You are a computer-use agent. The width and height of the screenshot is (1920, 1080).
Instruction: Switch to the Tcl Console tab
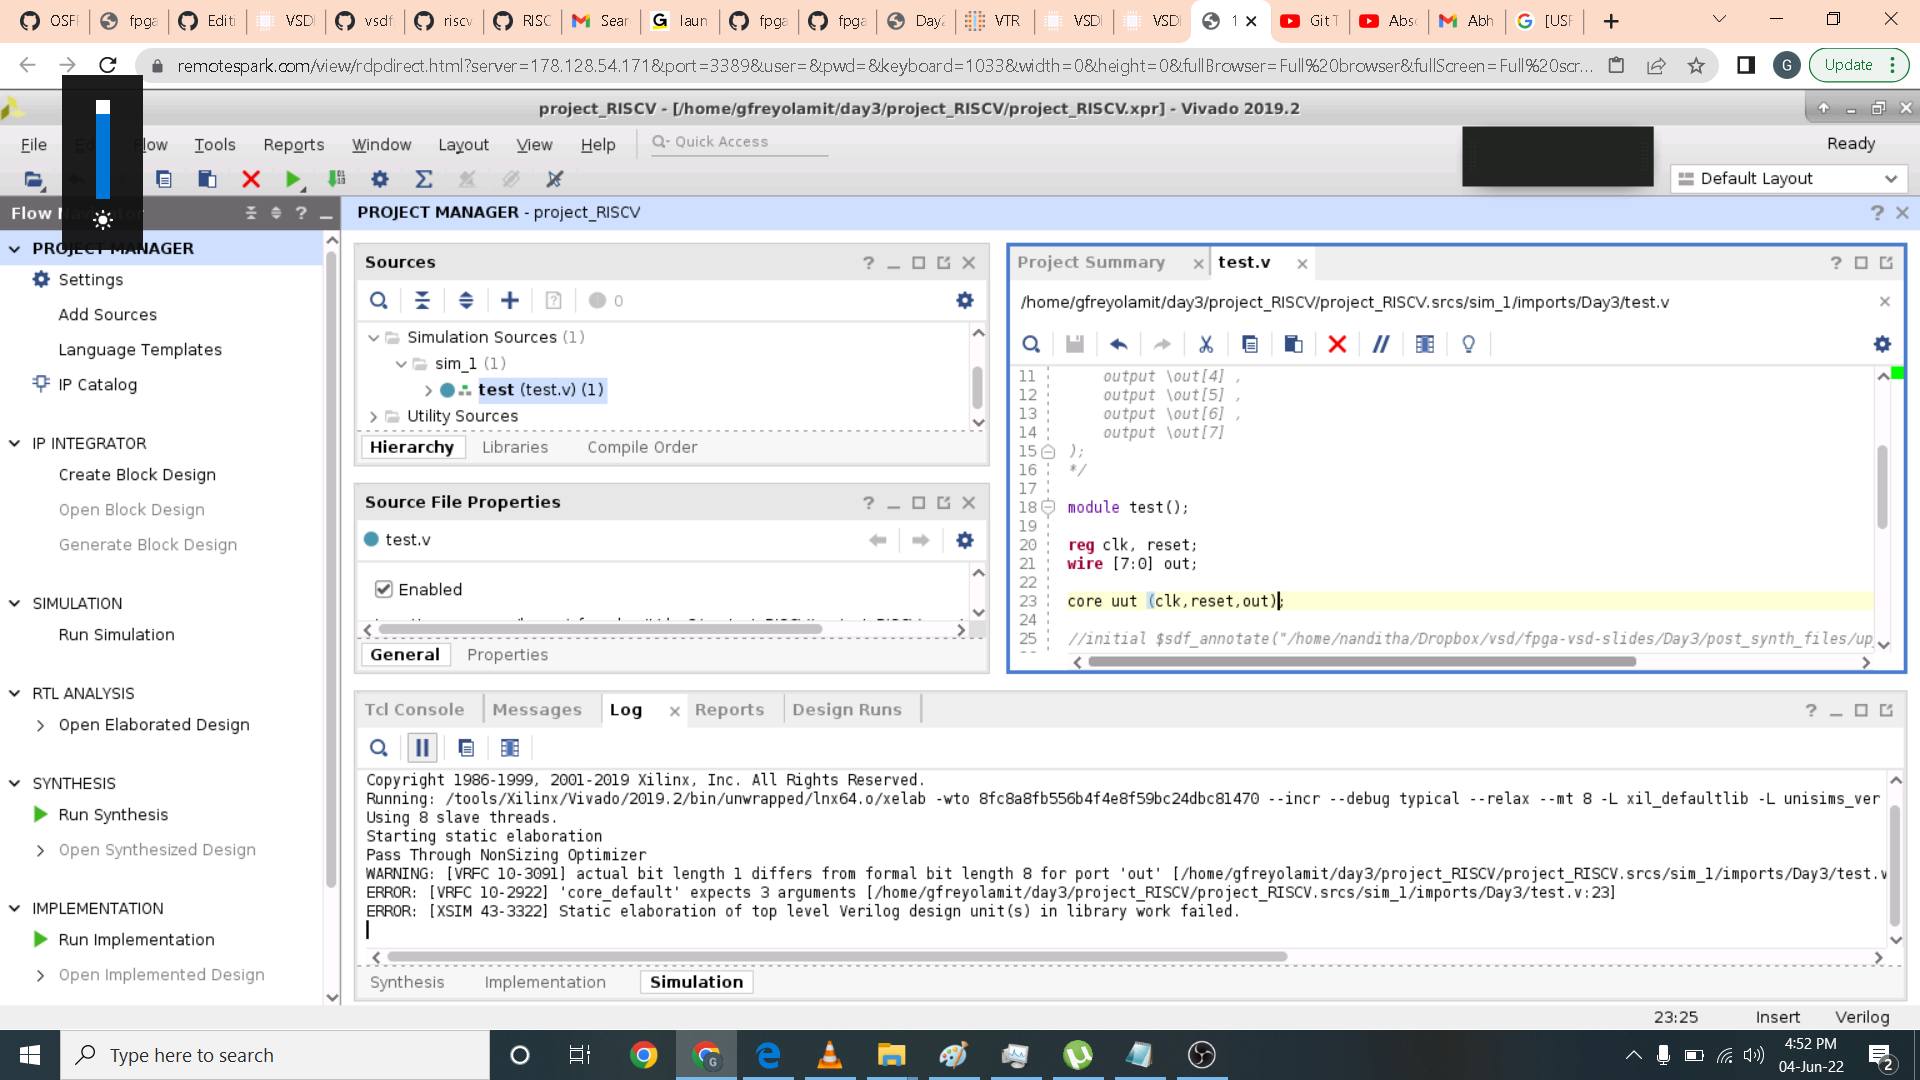point(414,709)
